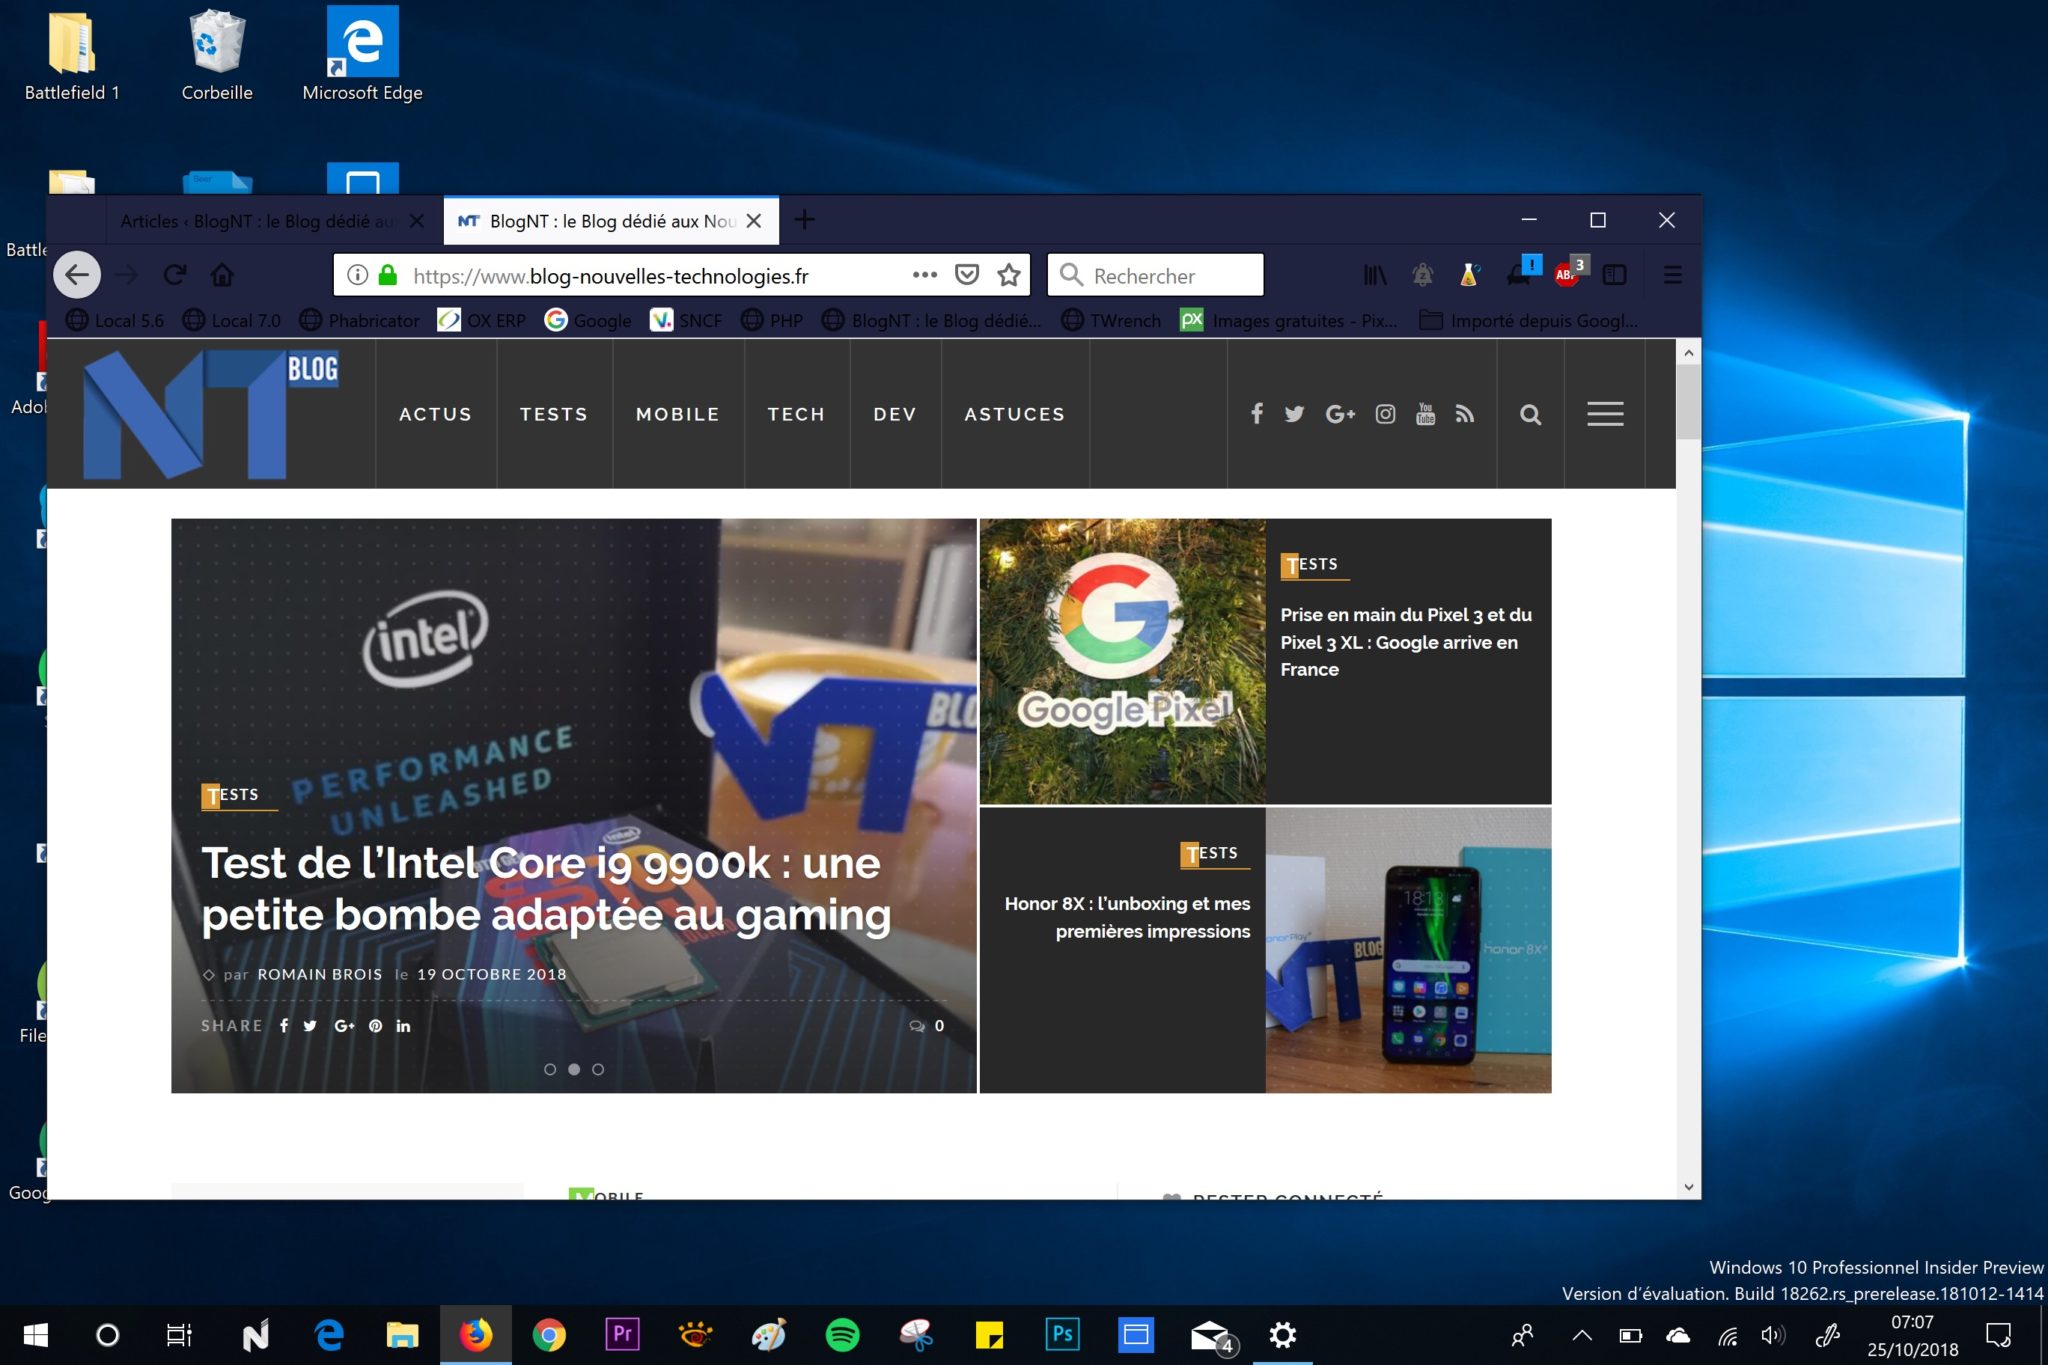This screenshot has height=1365, width=2048.
Task: Open volume control in system tray
Action: 1773,1335
